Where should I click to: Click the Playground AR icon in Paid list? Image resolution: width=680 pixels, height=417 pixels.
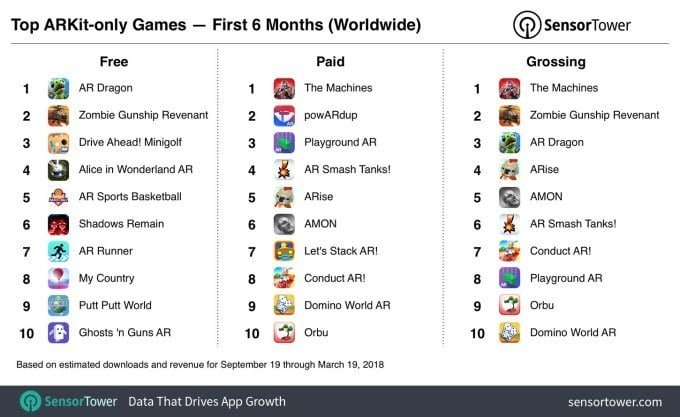click(x=284, y=143)
